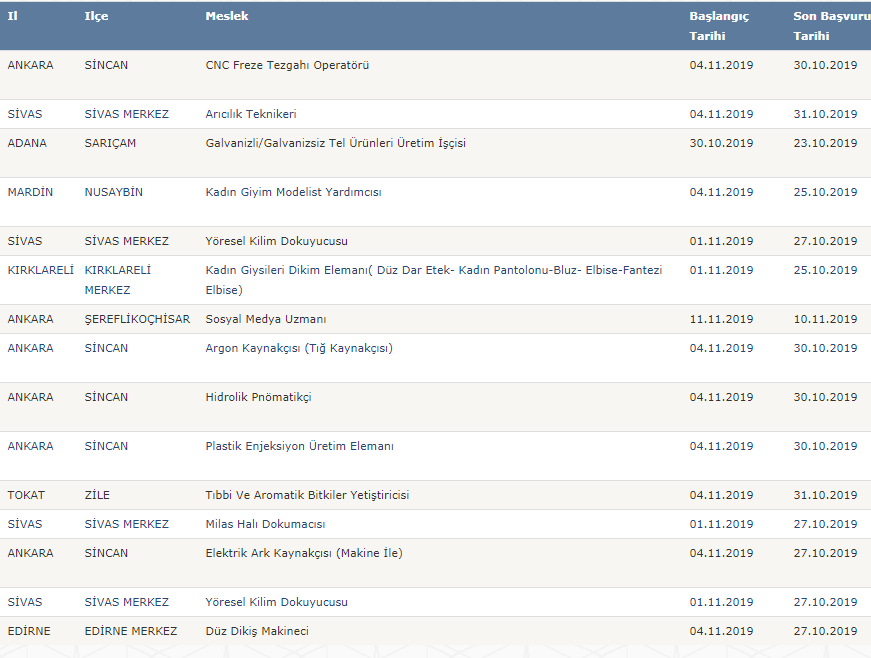Sort by Başlangıç Tarihi column header
The height and width of the screenshot is (658, 871).
point(719,26)
